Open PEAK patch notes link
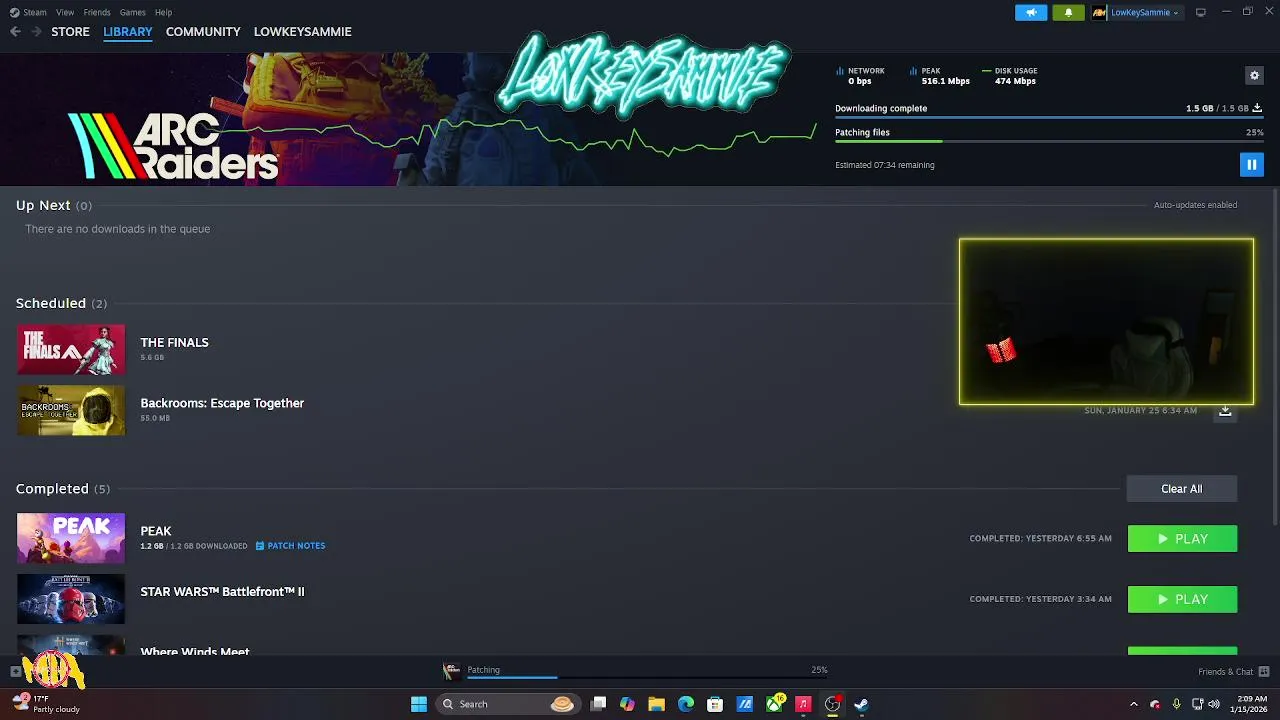Image resolution: width=1280 pixels, height=720 pixels. [290, 546]
